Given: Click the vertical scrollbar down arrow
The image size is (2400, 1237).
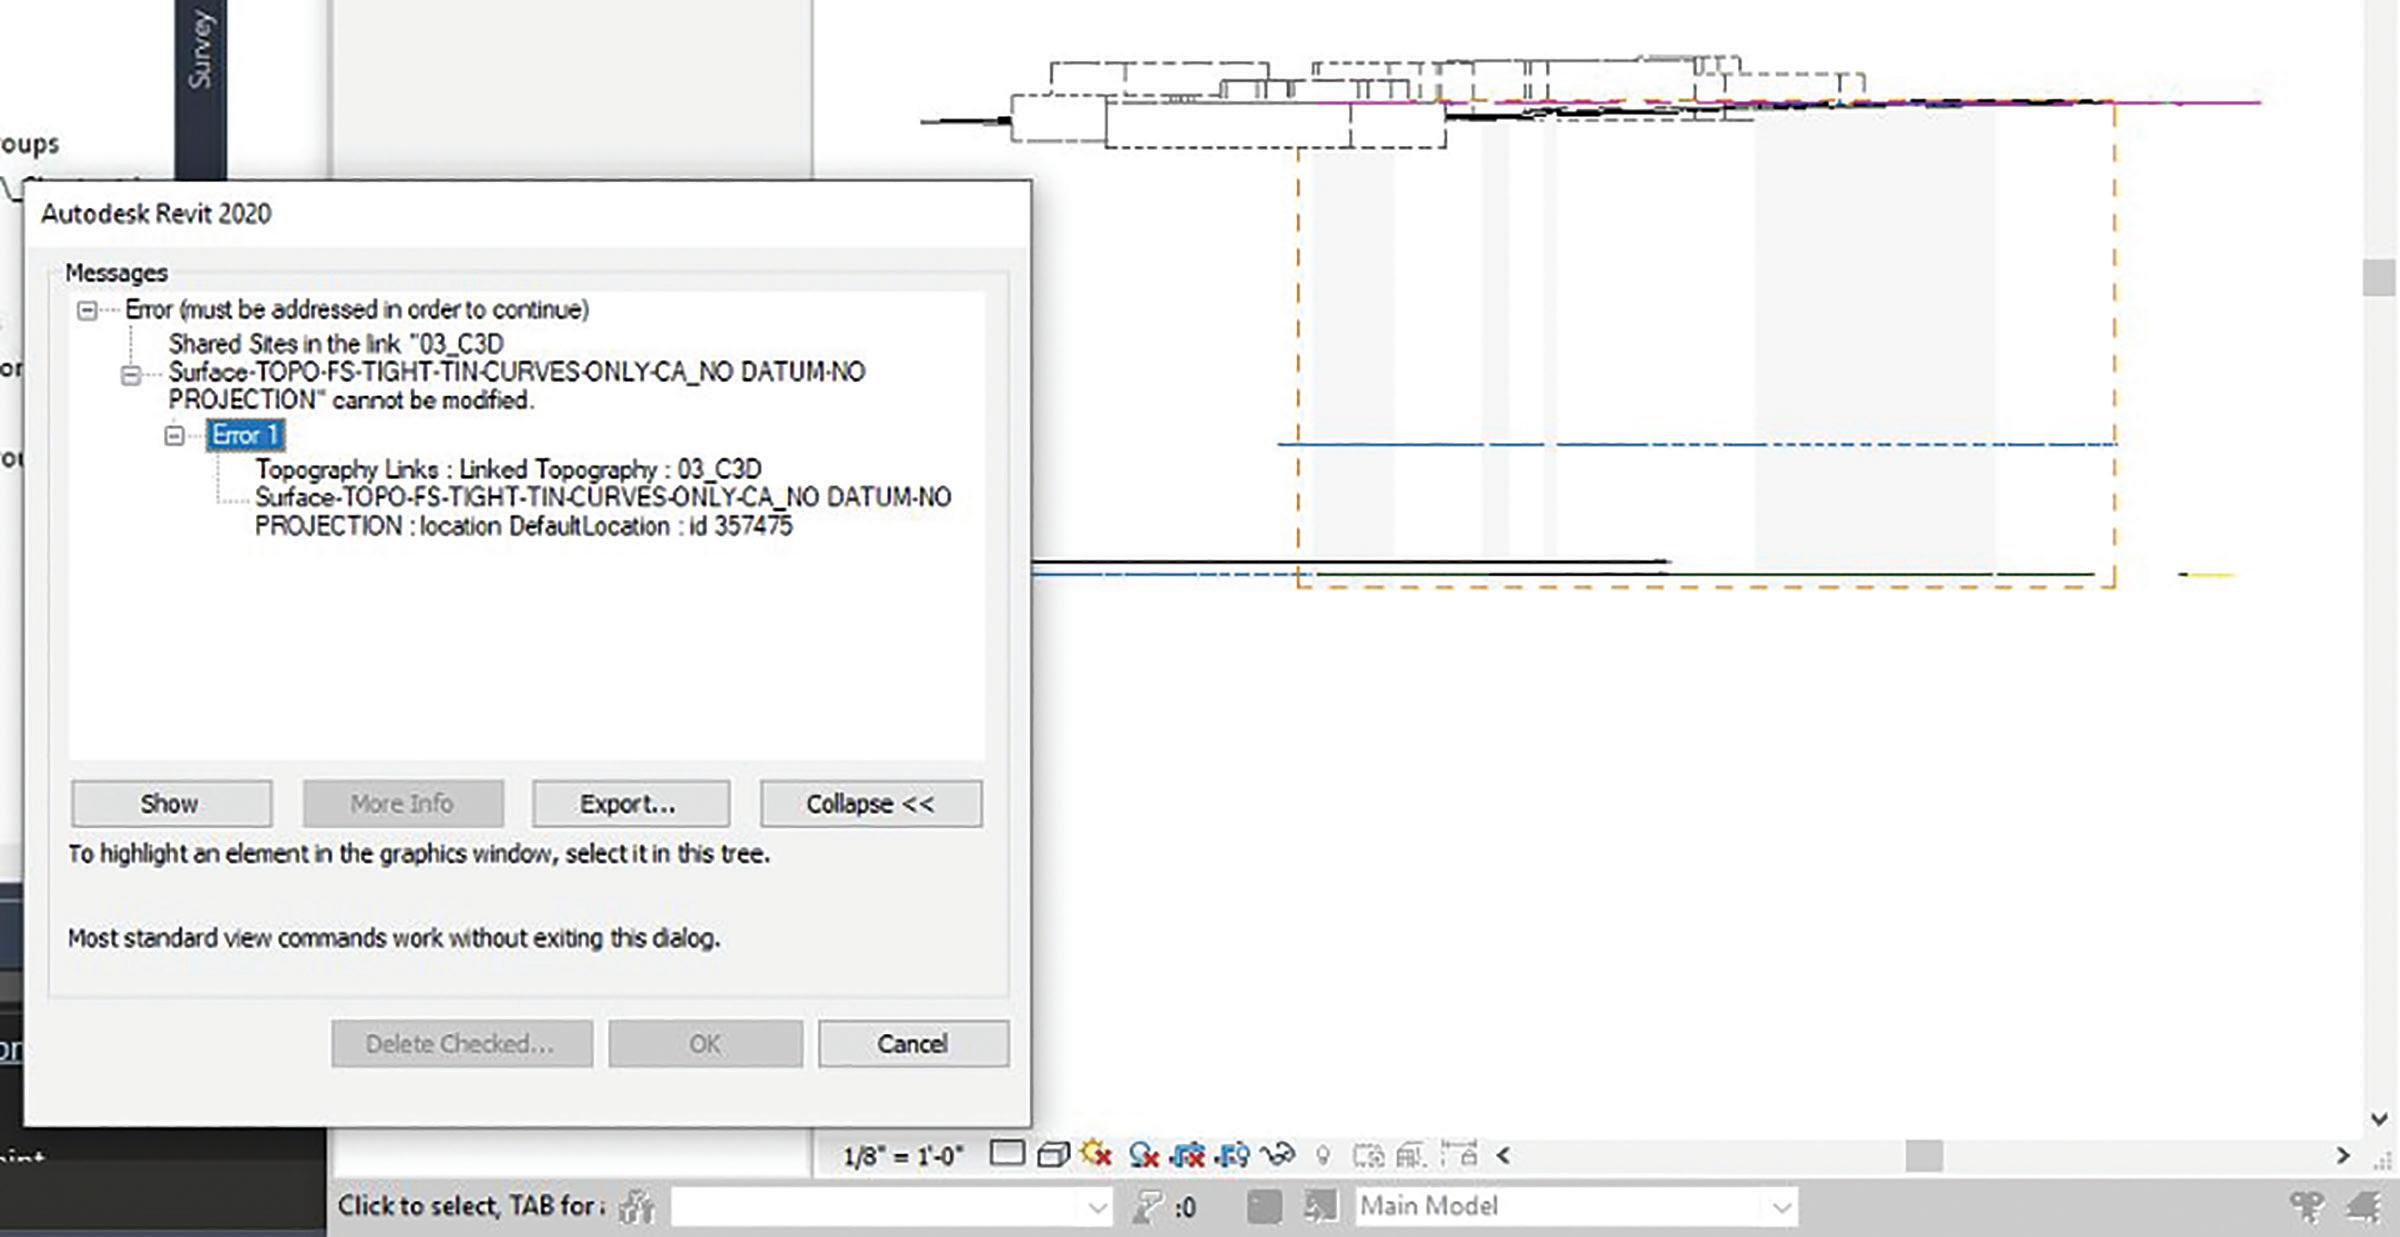Looking at the screenshot, I should click(2380, 1119).
